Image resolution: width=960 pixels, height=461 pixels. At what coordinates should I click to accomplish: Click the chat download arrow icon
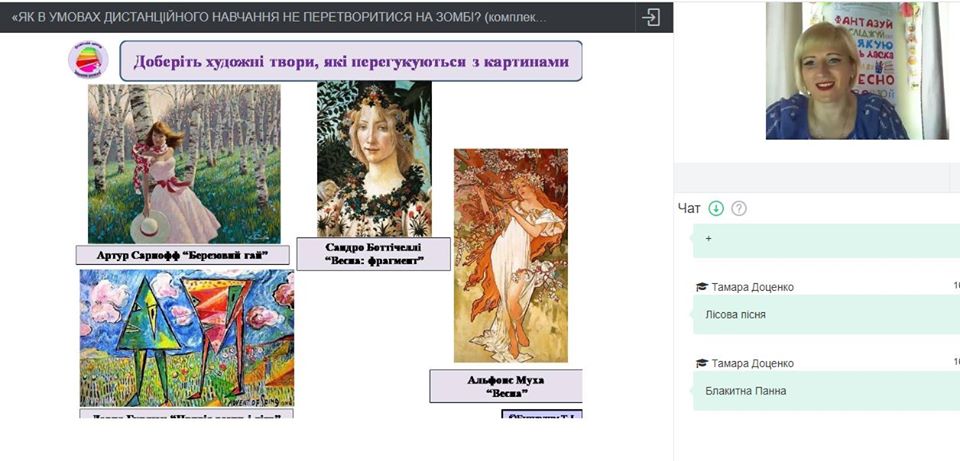pos(716,209)
